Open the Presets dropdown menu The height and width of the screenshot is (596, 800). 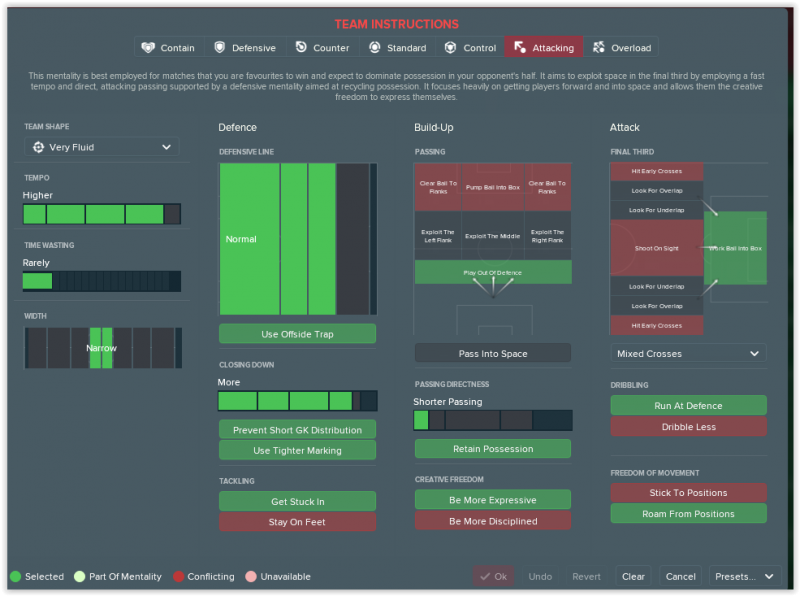click(x=745, y=577)
